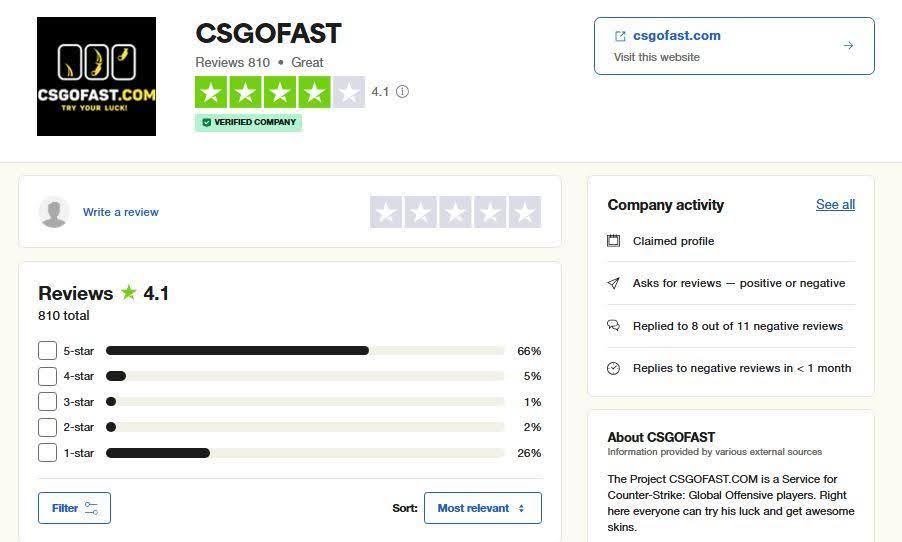Tick the 1-star filter checkbox
Viewport: 902px width, 542px height.
(x=47, y=453)
